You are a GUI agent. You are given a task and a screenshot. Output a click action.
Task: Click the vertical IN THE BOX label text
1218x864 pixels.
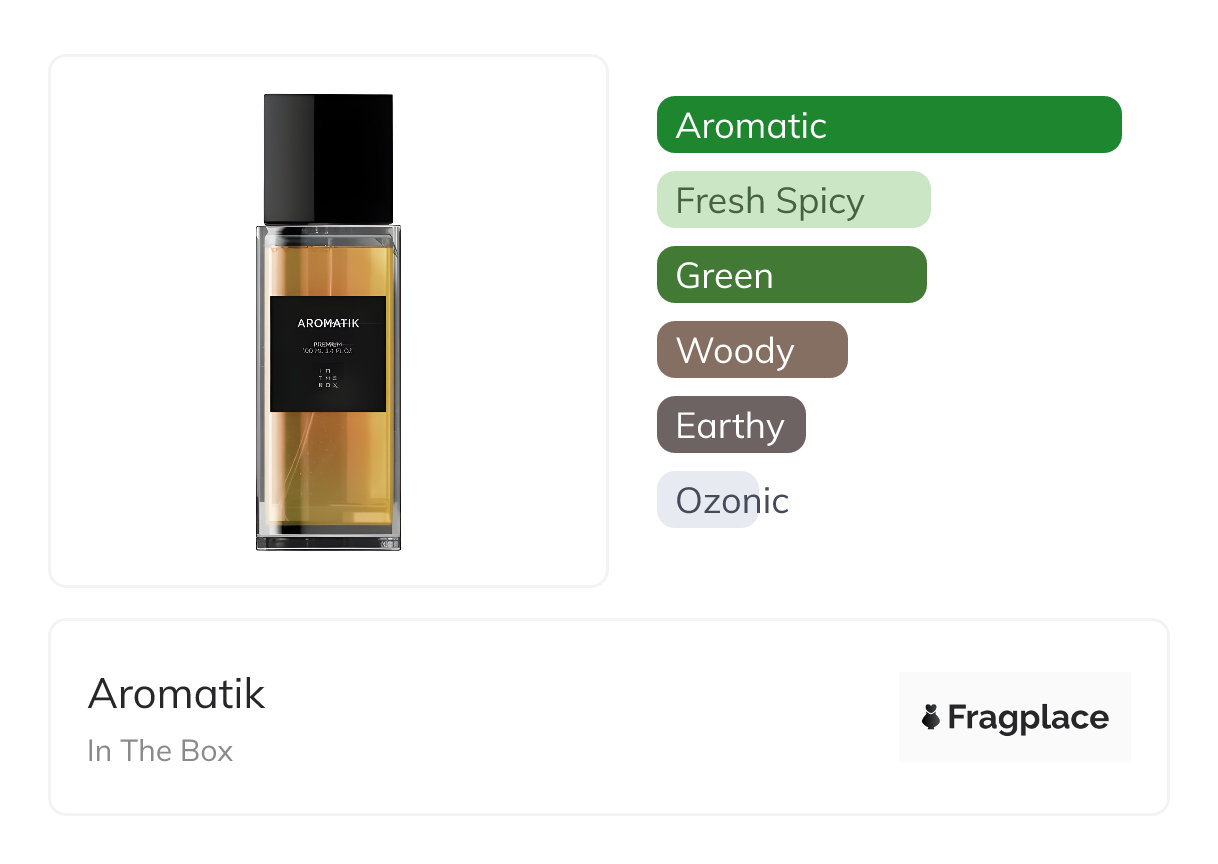328,378
